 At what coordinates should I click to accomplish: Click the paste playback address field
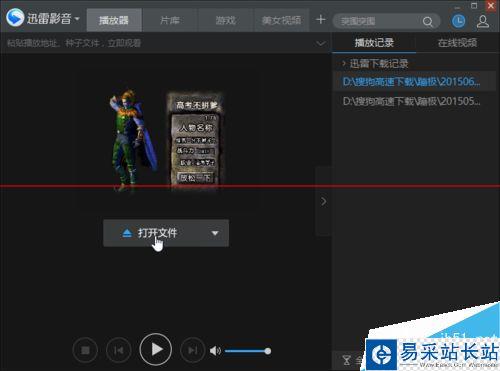(157, 43)
